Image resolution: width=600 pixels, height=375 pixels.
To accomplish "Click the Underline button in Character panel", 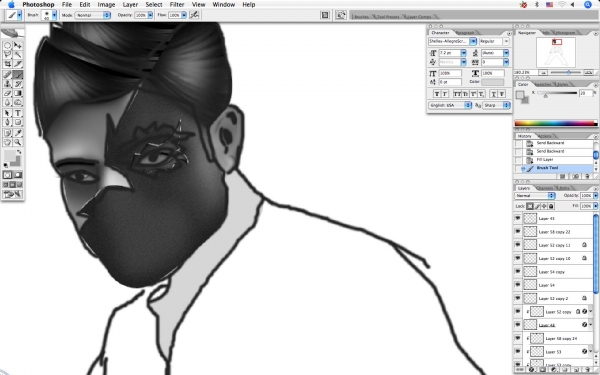I will point(494,94).
